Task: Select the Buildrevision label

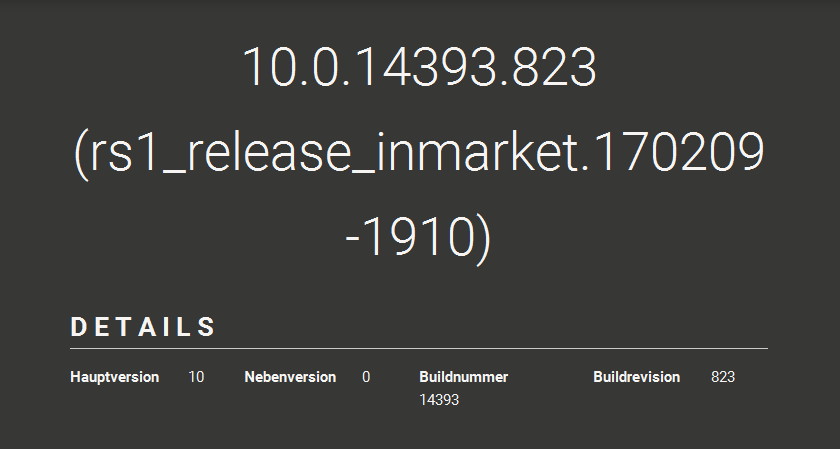Action: click(636, 377)
